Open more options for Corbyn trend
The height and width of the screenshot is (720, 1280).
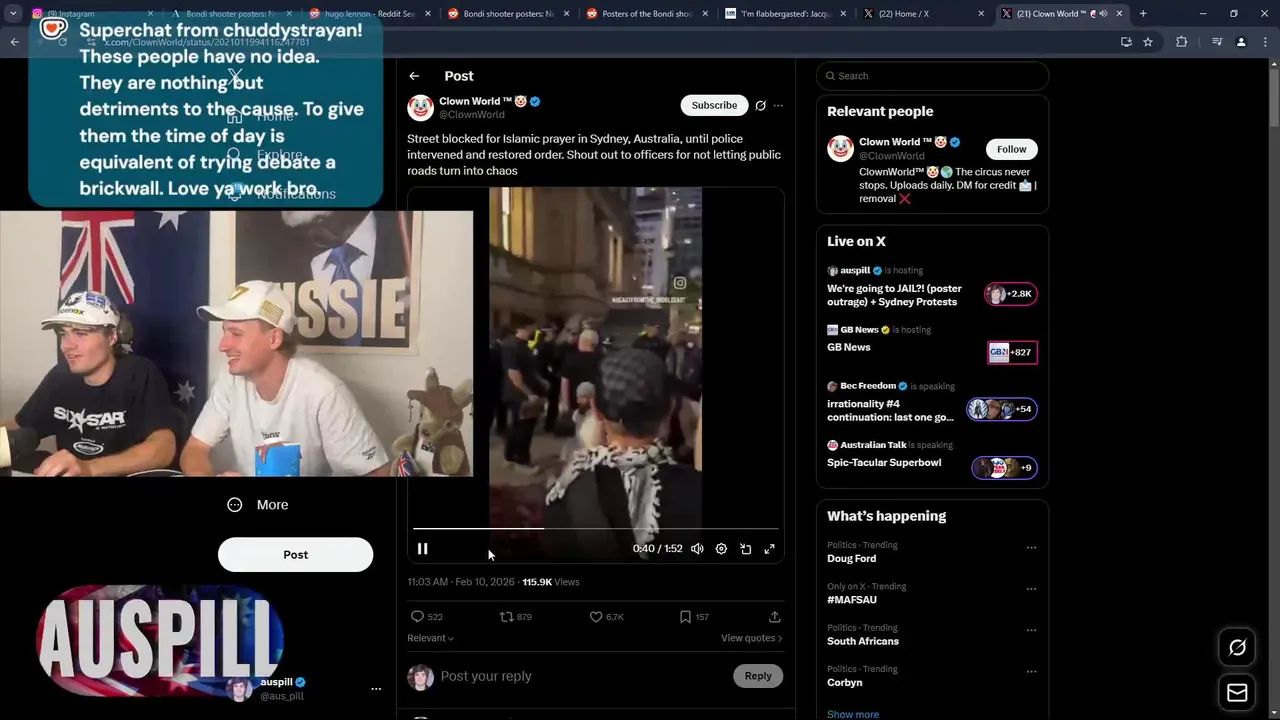point(1031,671)
